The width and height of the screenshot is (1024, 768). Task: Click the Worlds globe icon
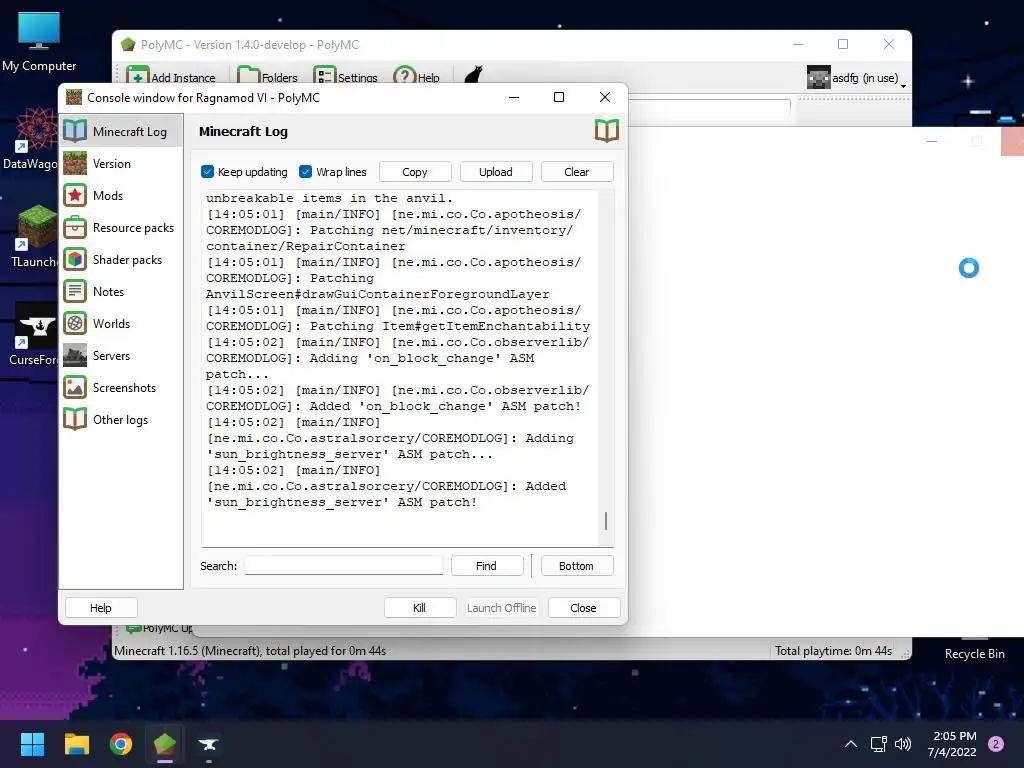tap(75, 323)
